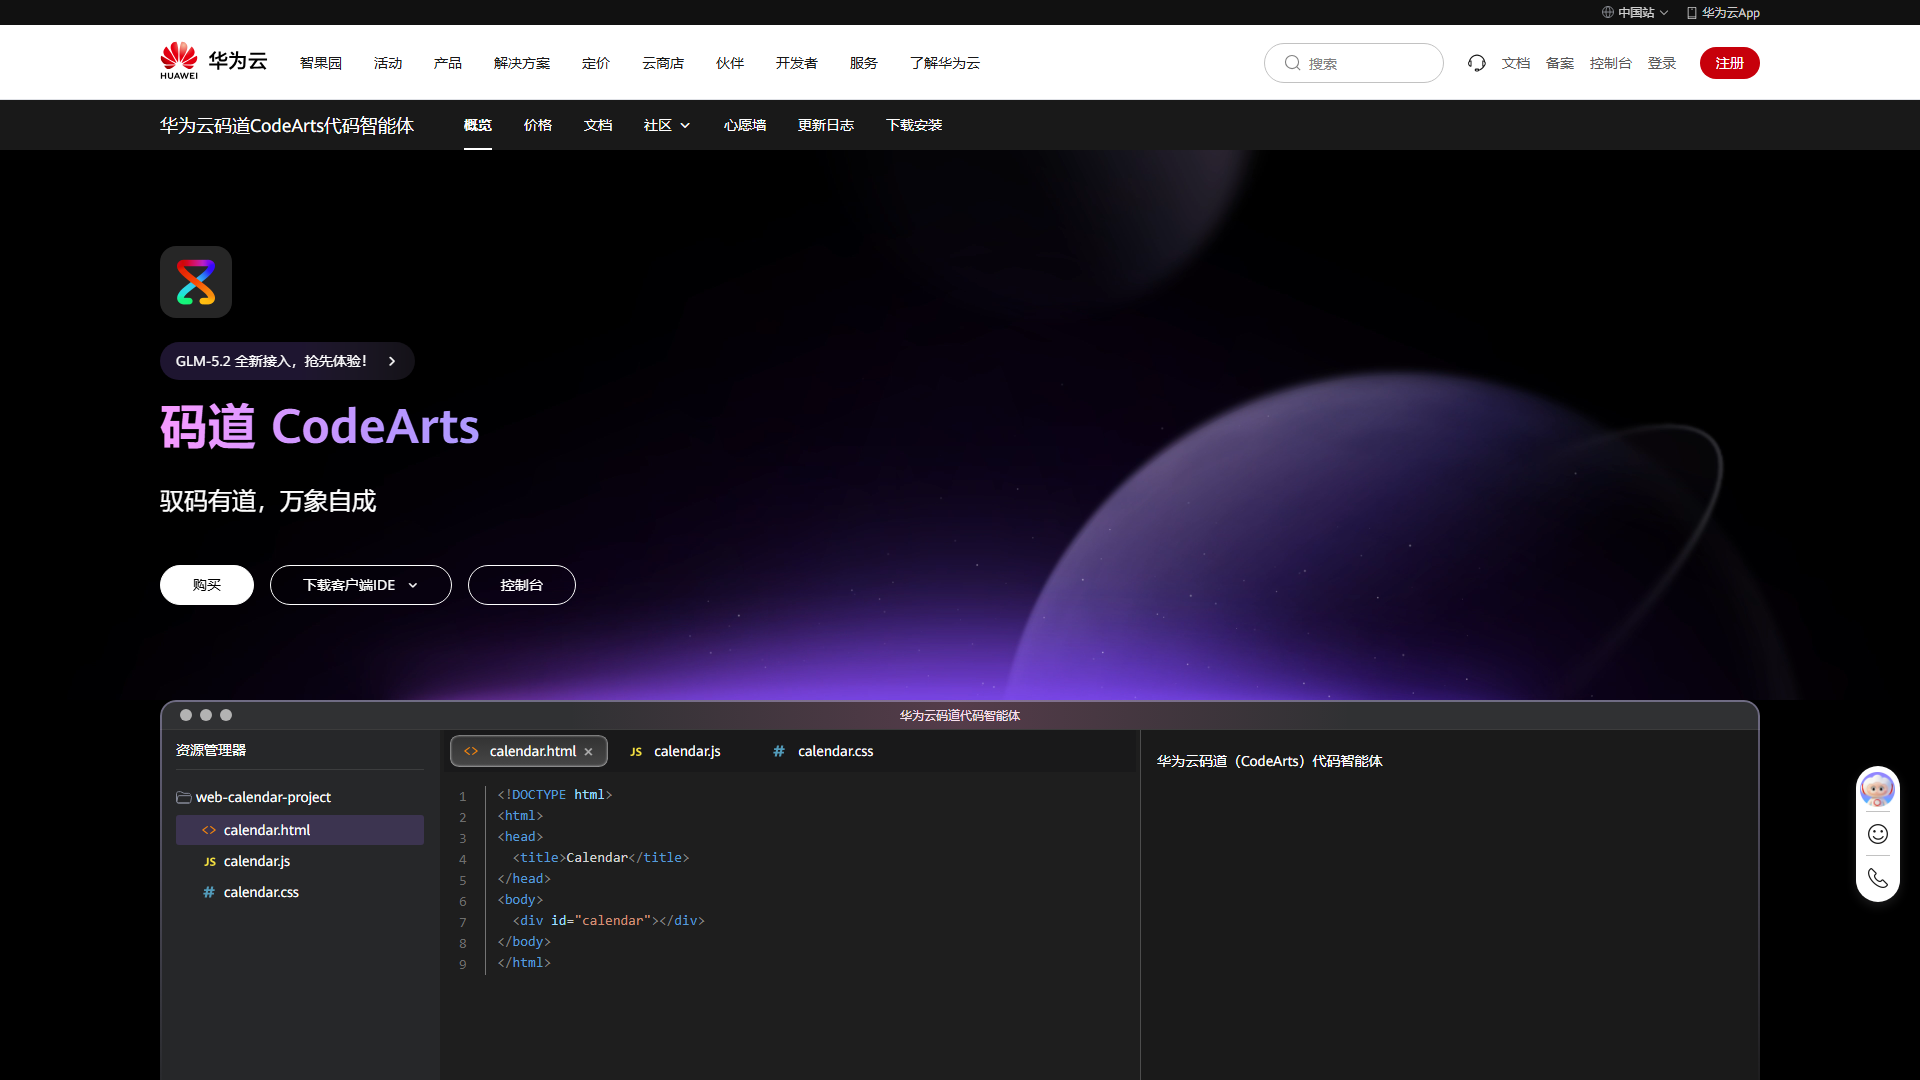Expand the 社区 dropdown menu
The image size is (1920, 1080).
[x=667, y=125]
